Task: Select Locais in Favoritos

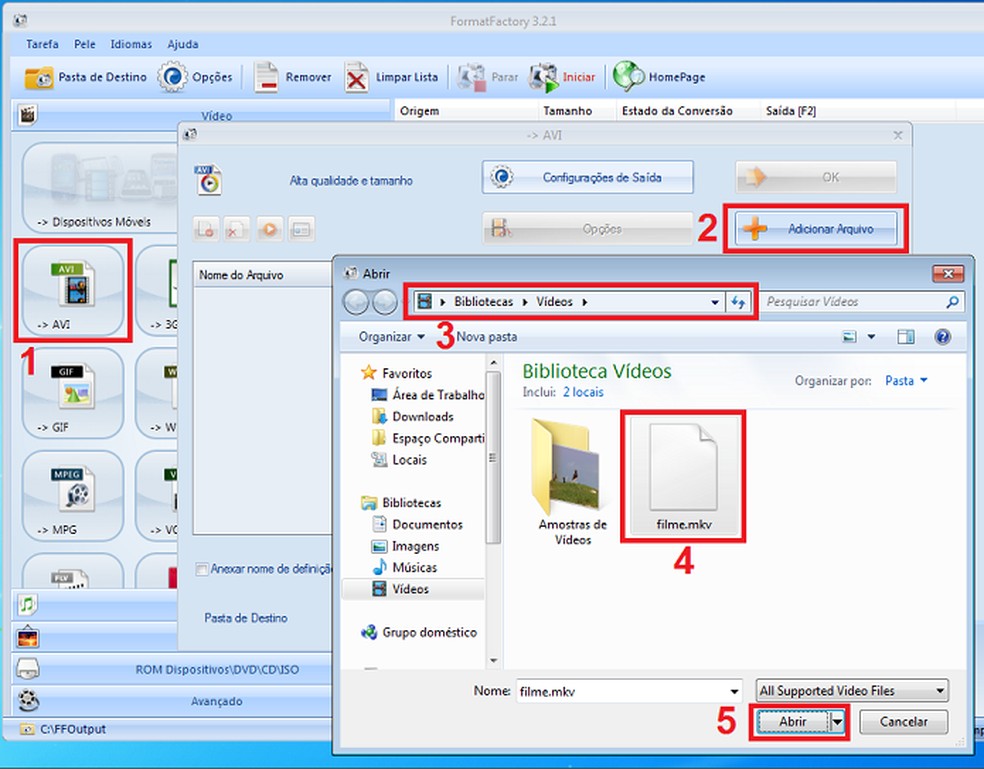Action: point(399,460)
